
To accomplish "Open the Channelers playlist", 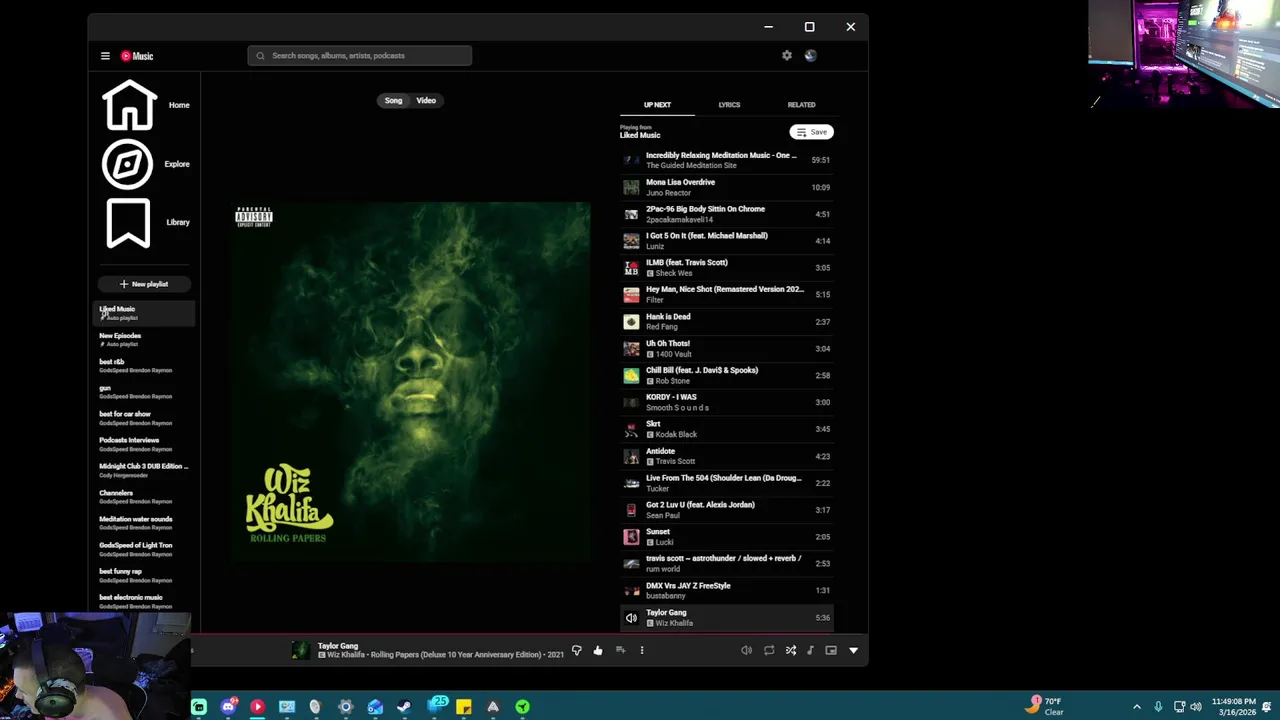I will click(x=146, y=496).
